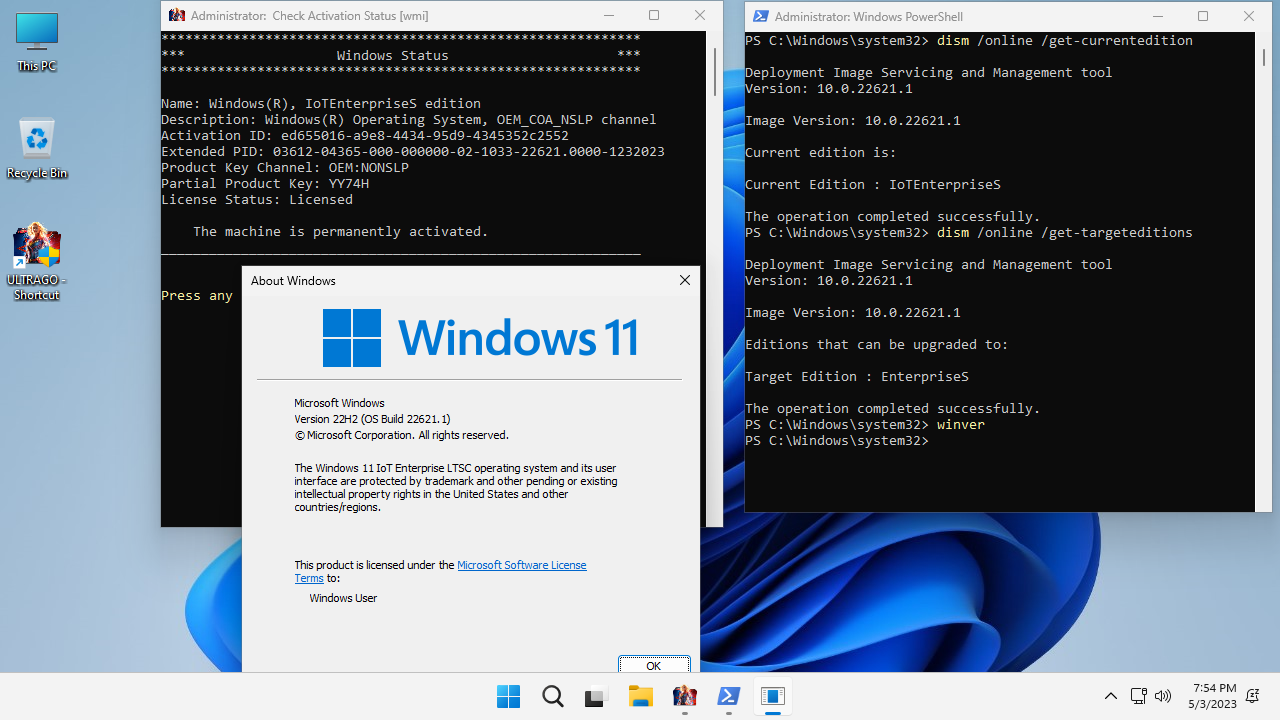
Task: Open the Windows Start menu
Action: tap(508, 696)
